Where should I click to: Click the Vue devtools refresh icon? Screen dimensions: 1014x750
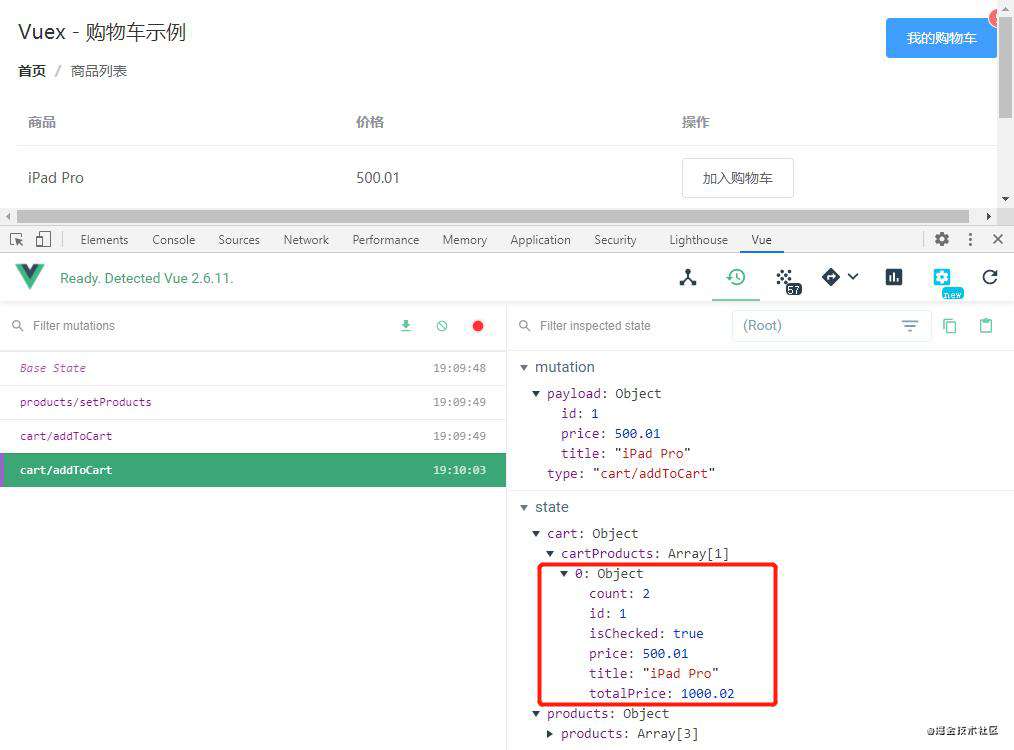(x=989, y=277)
